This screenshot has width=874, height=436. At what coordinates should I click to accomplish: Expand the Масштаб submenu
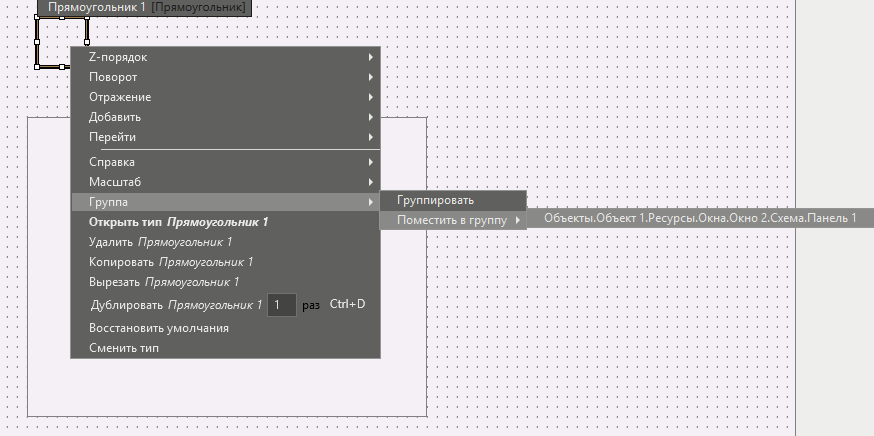(x=115, y=182)
